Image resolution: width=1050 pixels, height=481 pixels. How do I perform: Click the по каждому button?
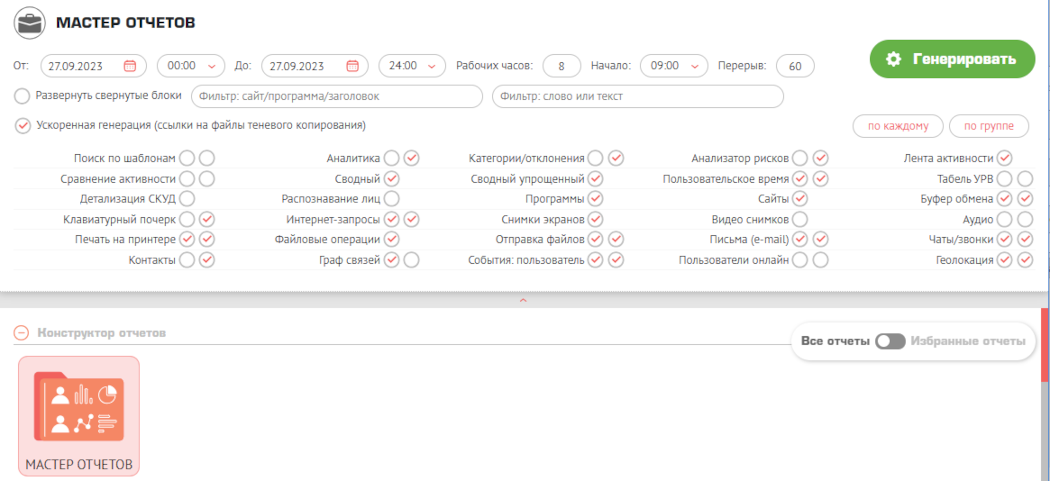click(x=897, y=126)
